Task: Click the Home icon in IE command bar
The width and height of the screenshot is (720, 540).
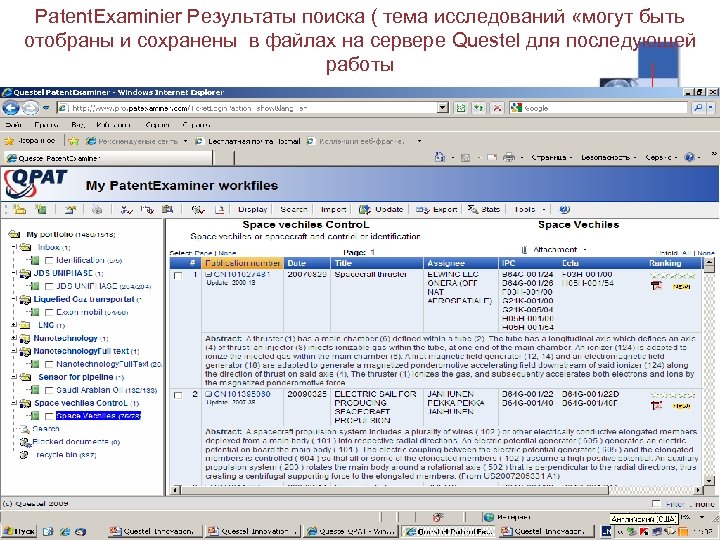Action: point(439,158)
